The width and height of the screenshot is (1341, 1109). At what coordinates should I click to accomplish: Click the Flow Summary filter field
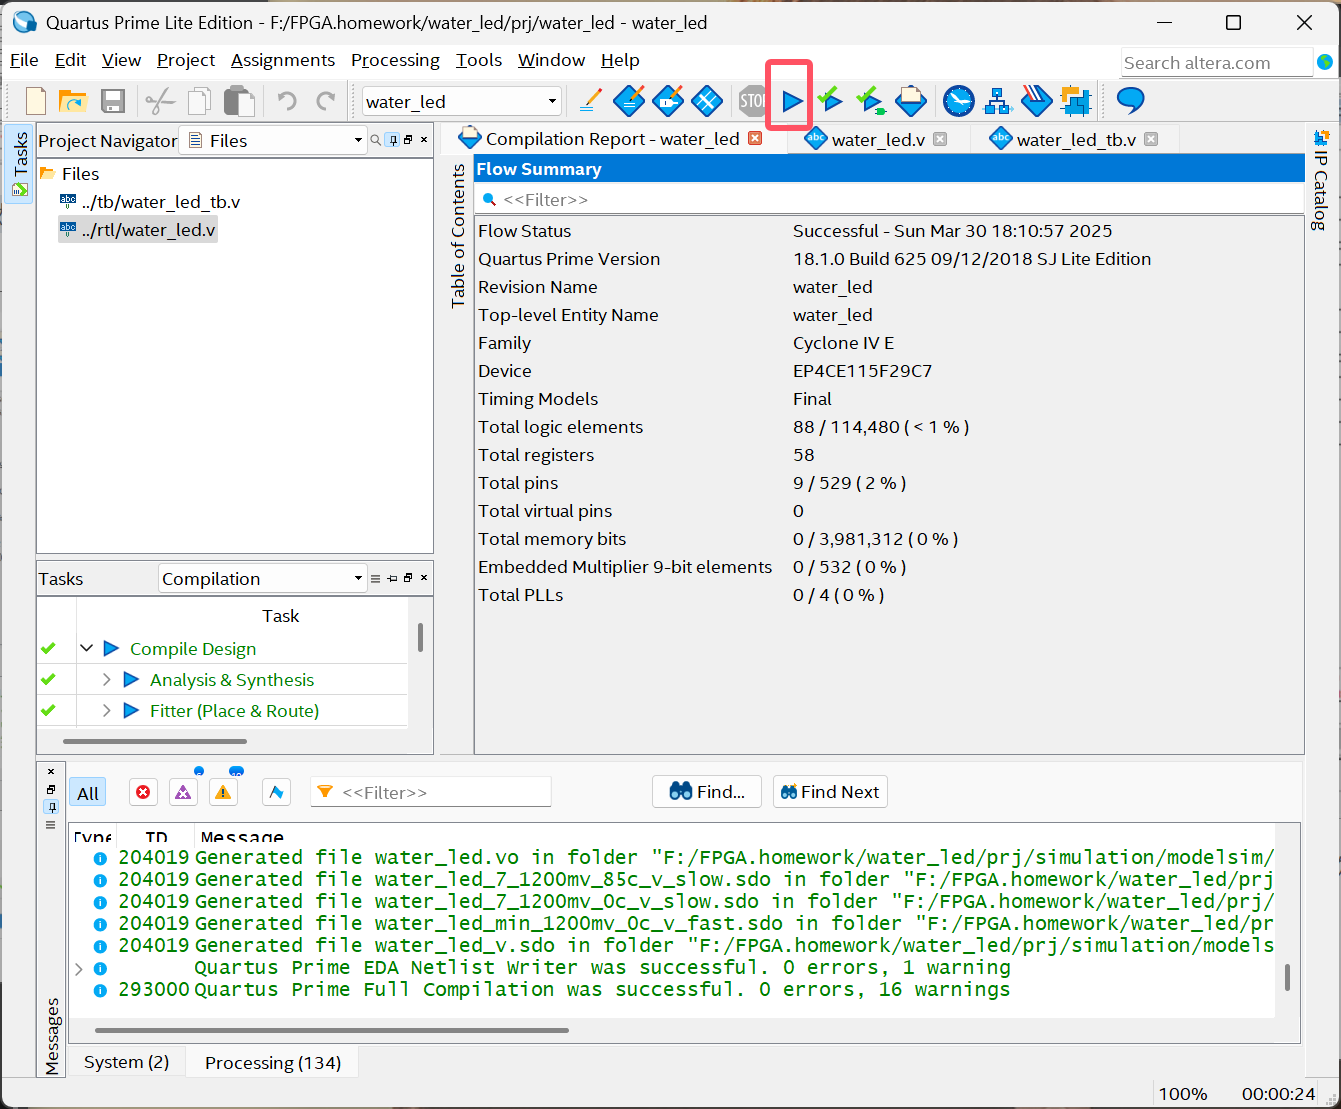pyautogui.click(x=889, y=200)
